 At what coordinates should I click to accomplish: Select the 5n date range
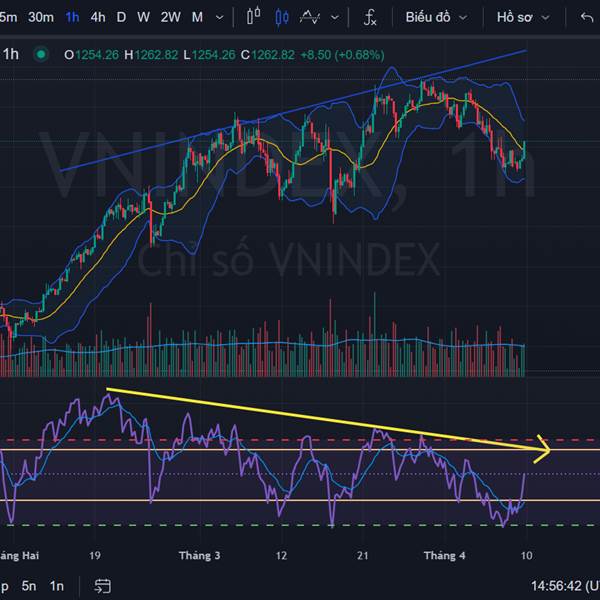tap(29, 586)
